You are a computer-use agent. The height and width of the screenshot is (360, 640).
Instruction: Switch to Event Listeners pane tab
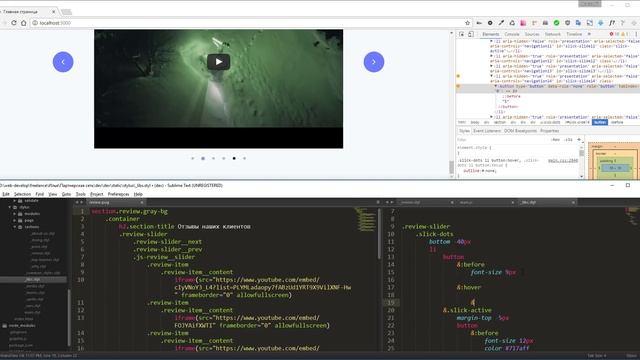487,131
